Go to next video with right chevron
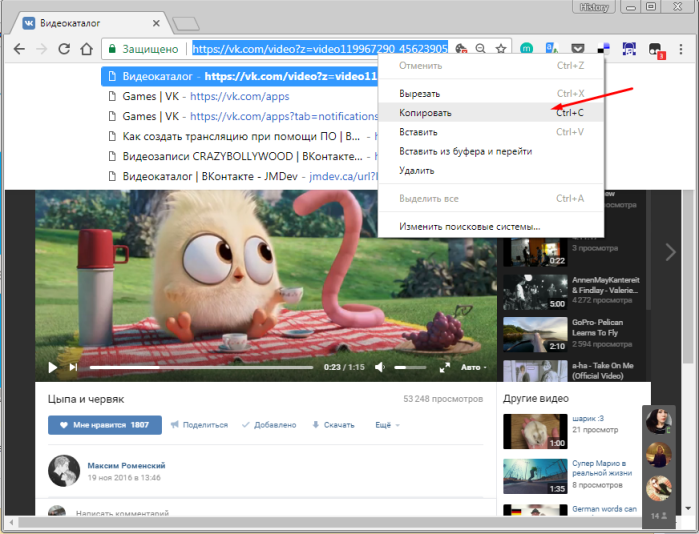699x534 pixels. tap(670, 252)
